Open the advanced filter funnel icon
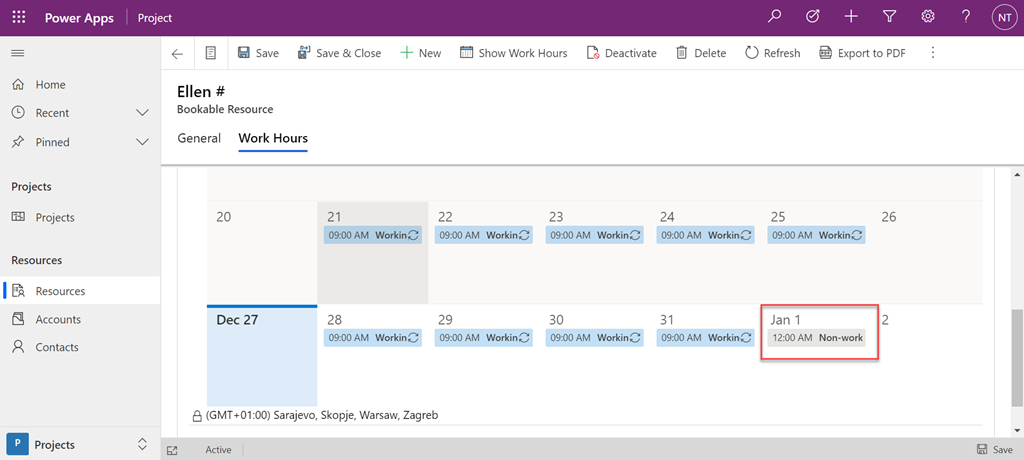 click(x=889, y=17)
